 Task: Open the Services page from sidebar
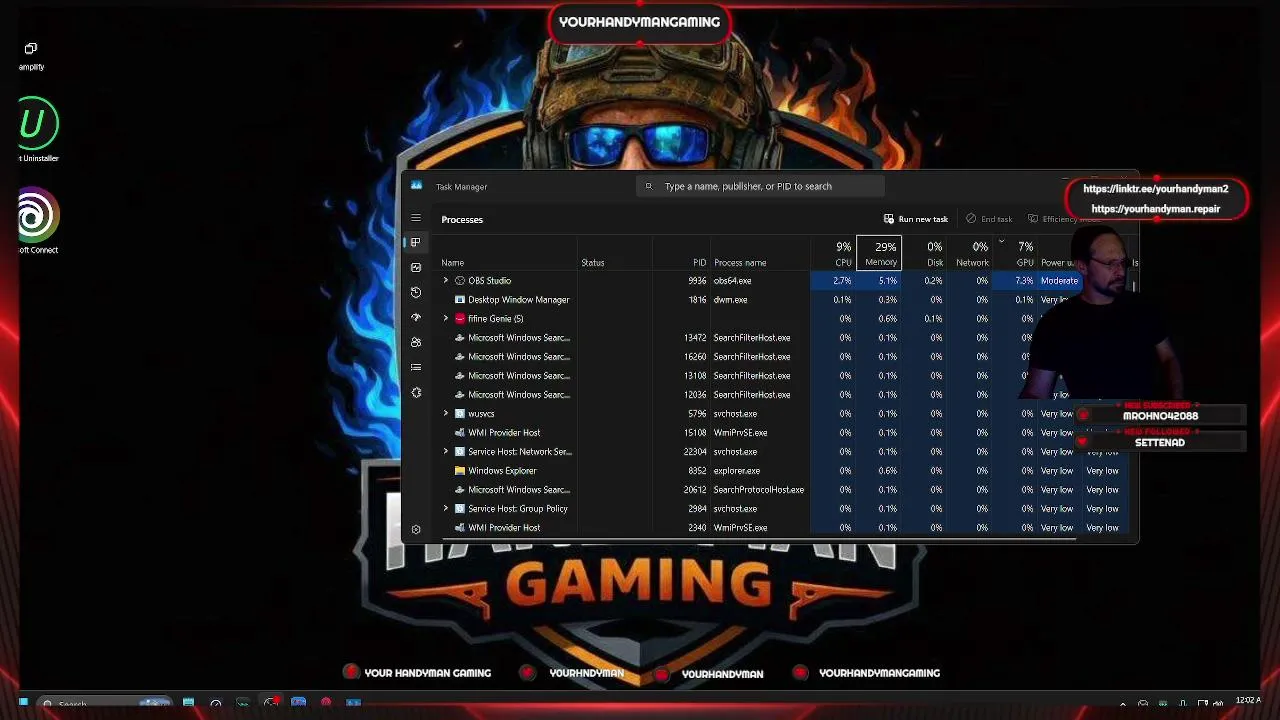[x=416, y=392]
